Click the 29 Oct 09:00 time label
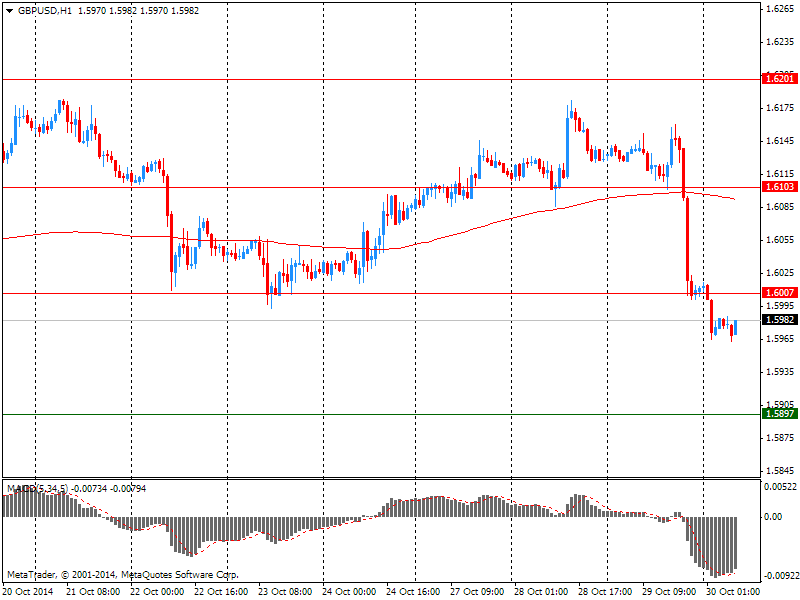The width and height of the screenshot is (800, 600). [669, 591]
